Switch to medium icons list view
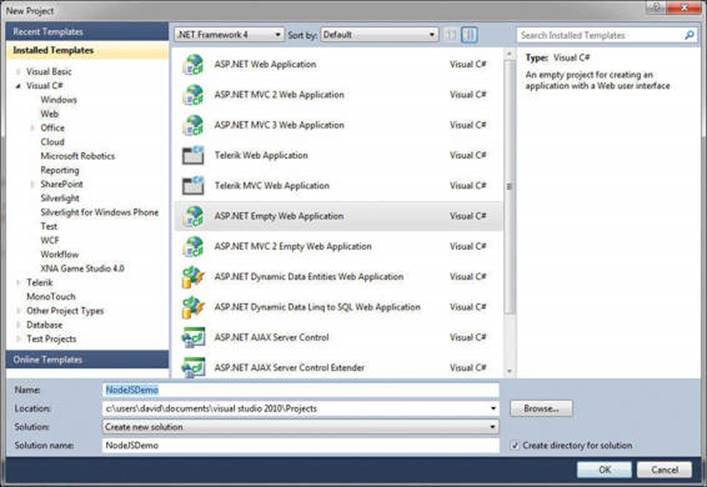 (469, 35)
